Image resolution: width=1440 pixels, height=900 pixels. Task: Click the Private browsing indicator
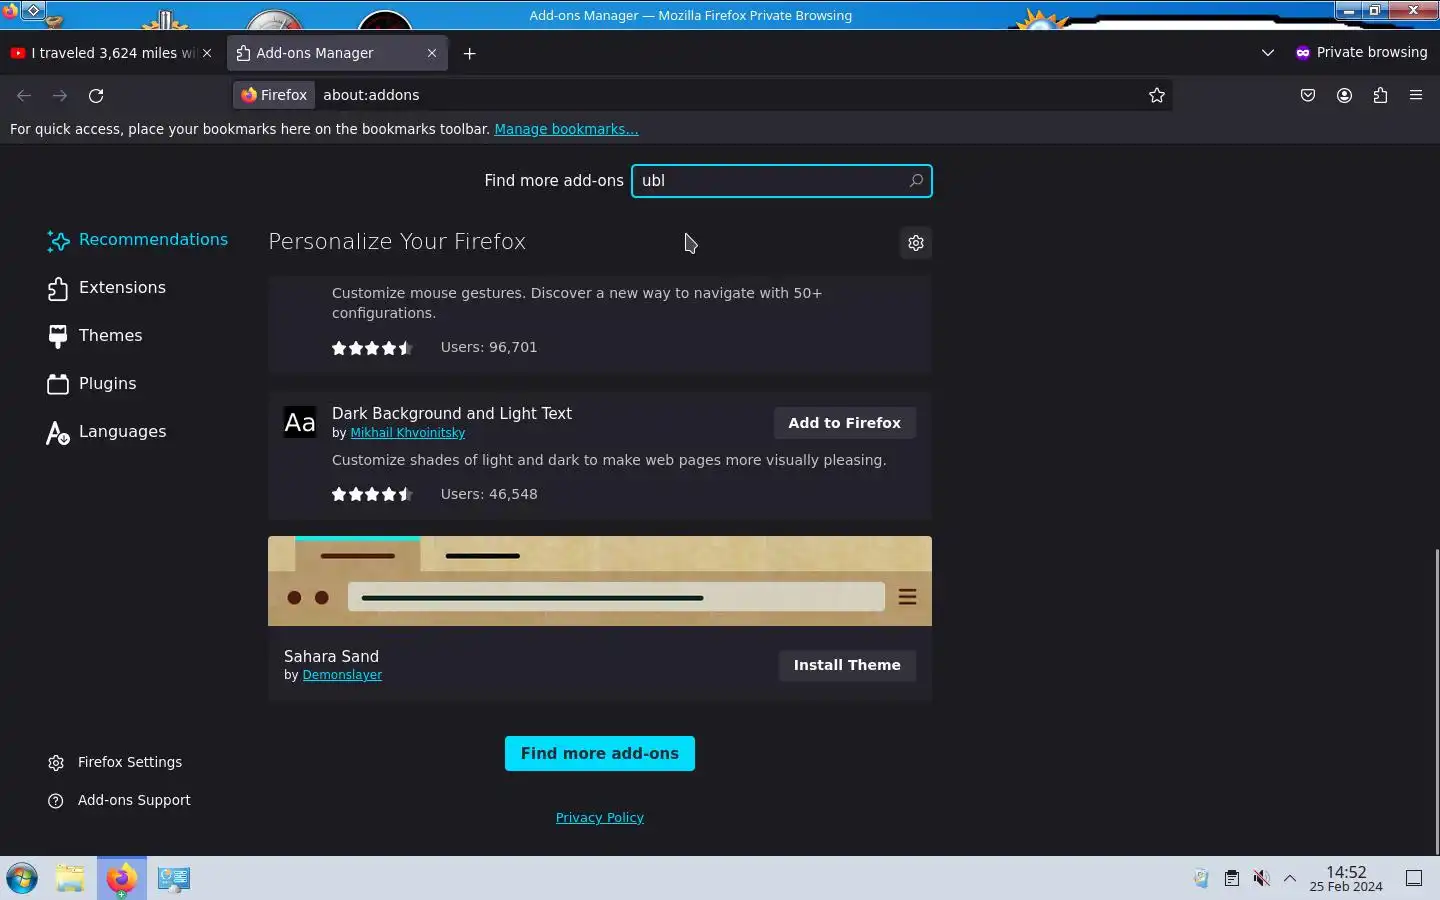coord(1362,53)
